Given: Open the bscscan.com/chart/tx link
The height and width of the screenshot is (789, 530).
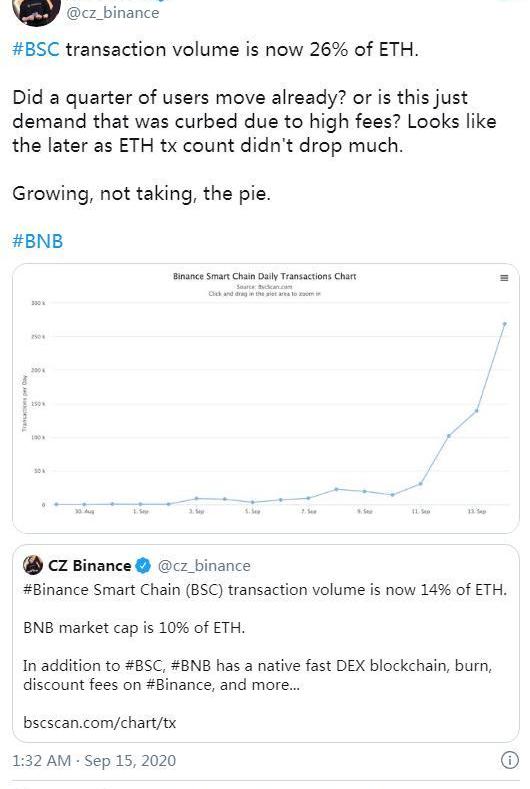Looking at the screenshot, I should (100, 723).
